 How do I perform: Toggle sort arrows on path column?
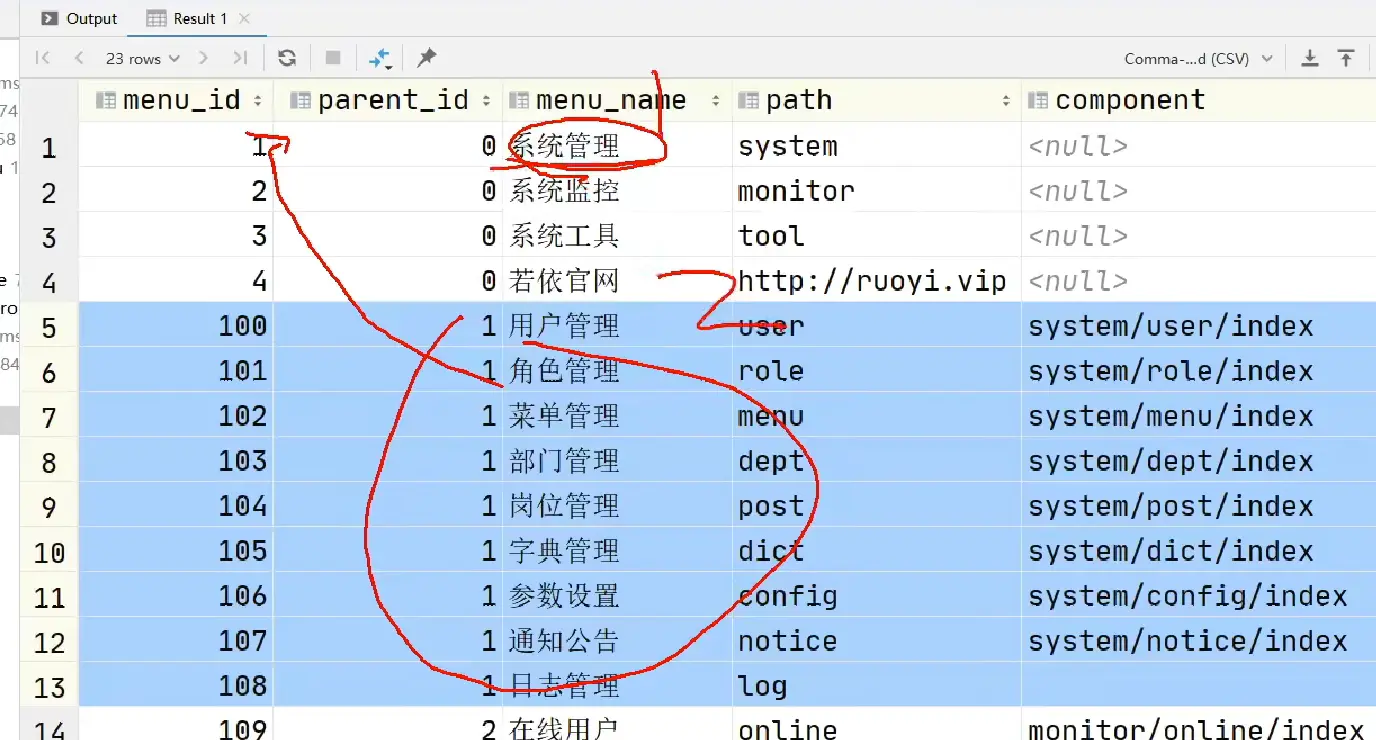[1005, 100]
